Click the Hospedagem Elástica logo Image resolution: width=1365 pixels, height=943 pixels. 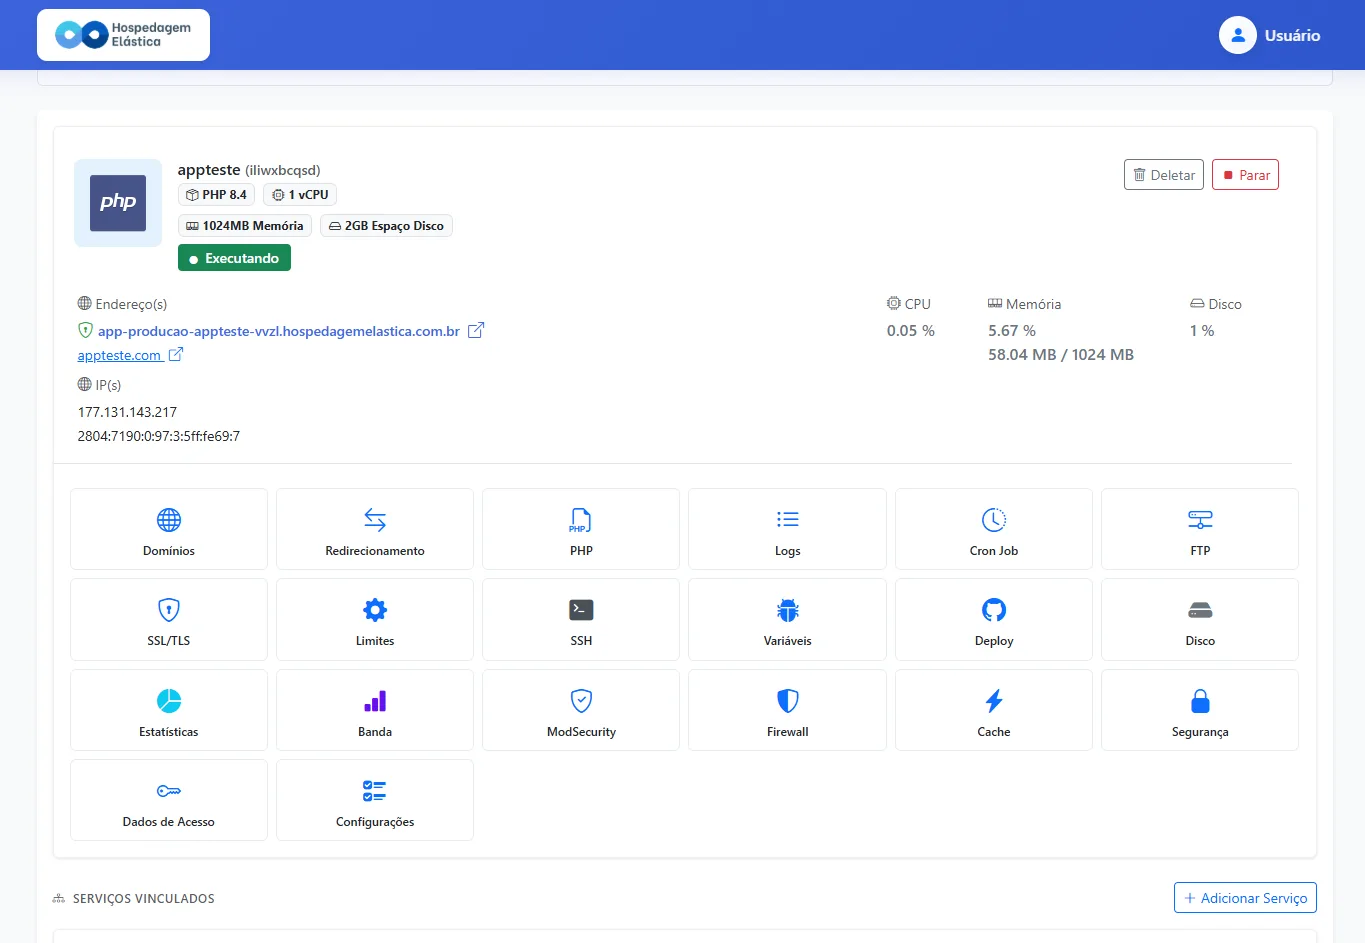(x=123, y=35)
